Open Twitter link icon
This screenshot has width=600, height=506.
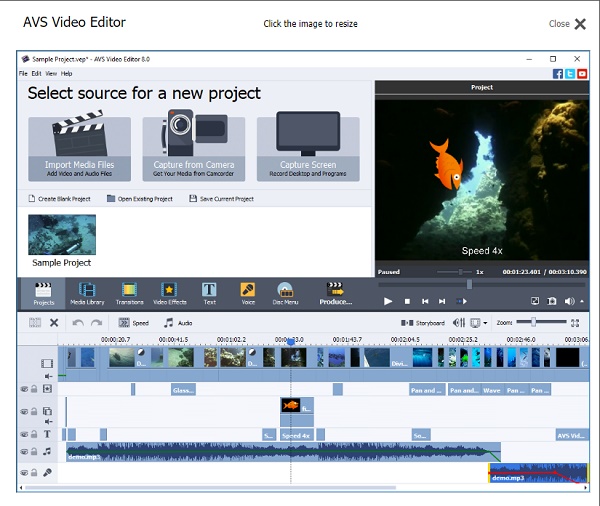coord(570,73)
